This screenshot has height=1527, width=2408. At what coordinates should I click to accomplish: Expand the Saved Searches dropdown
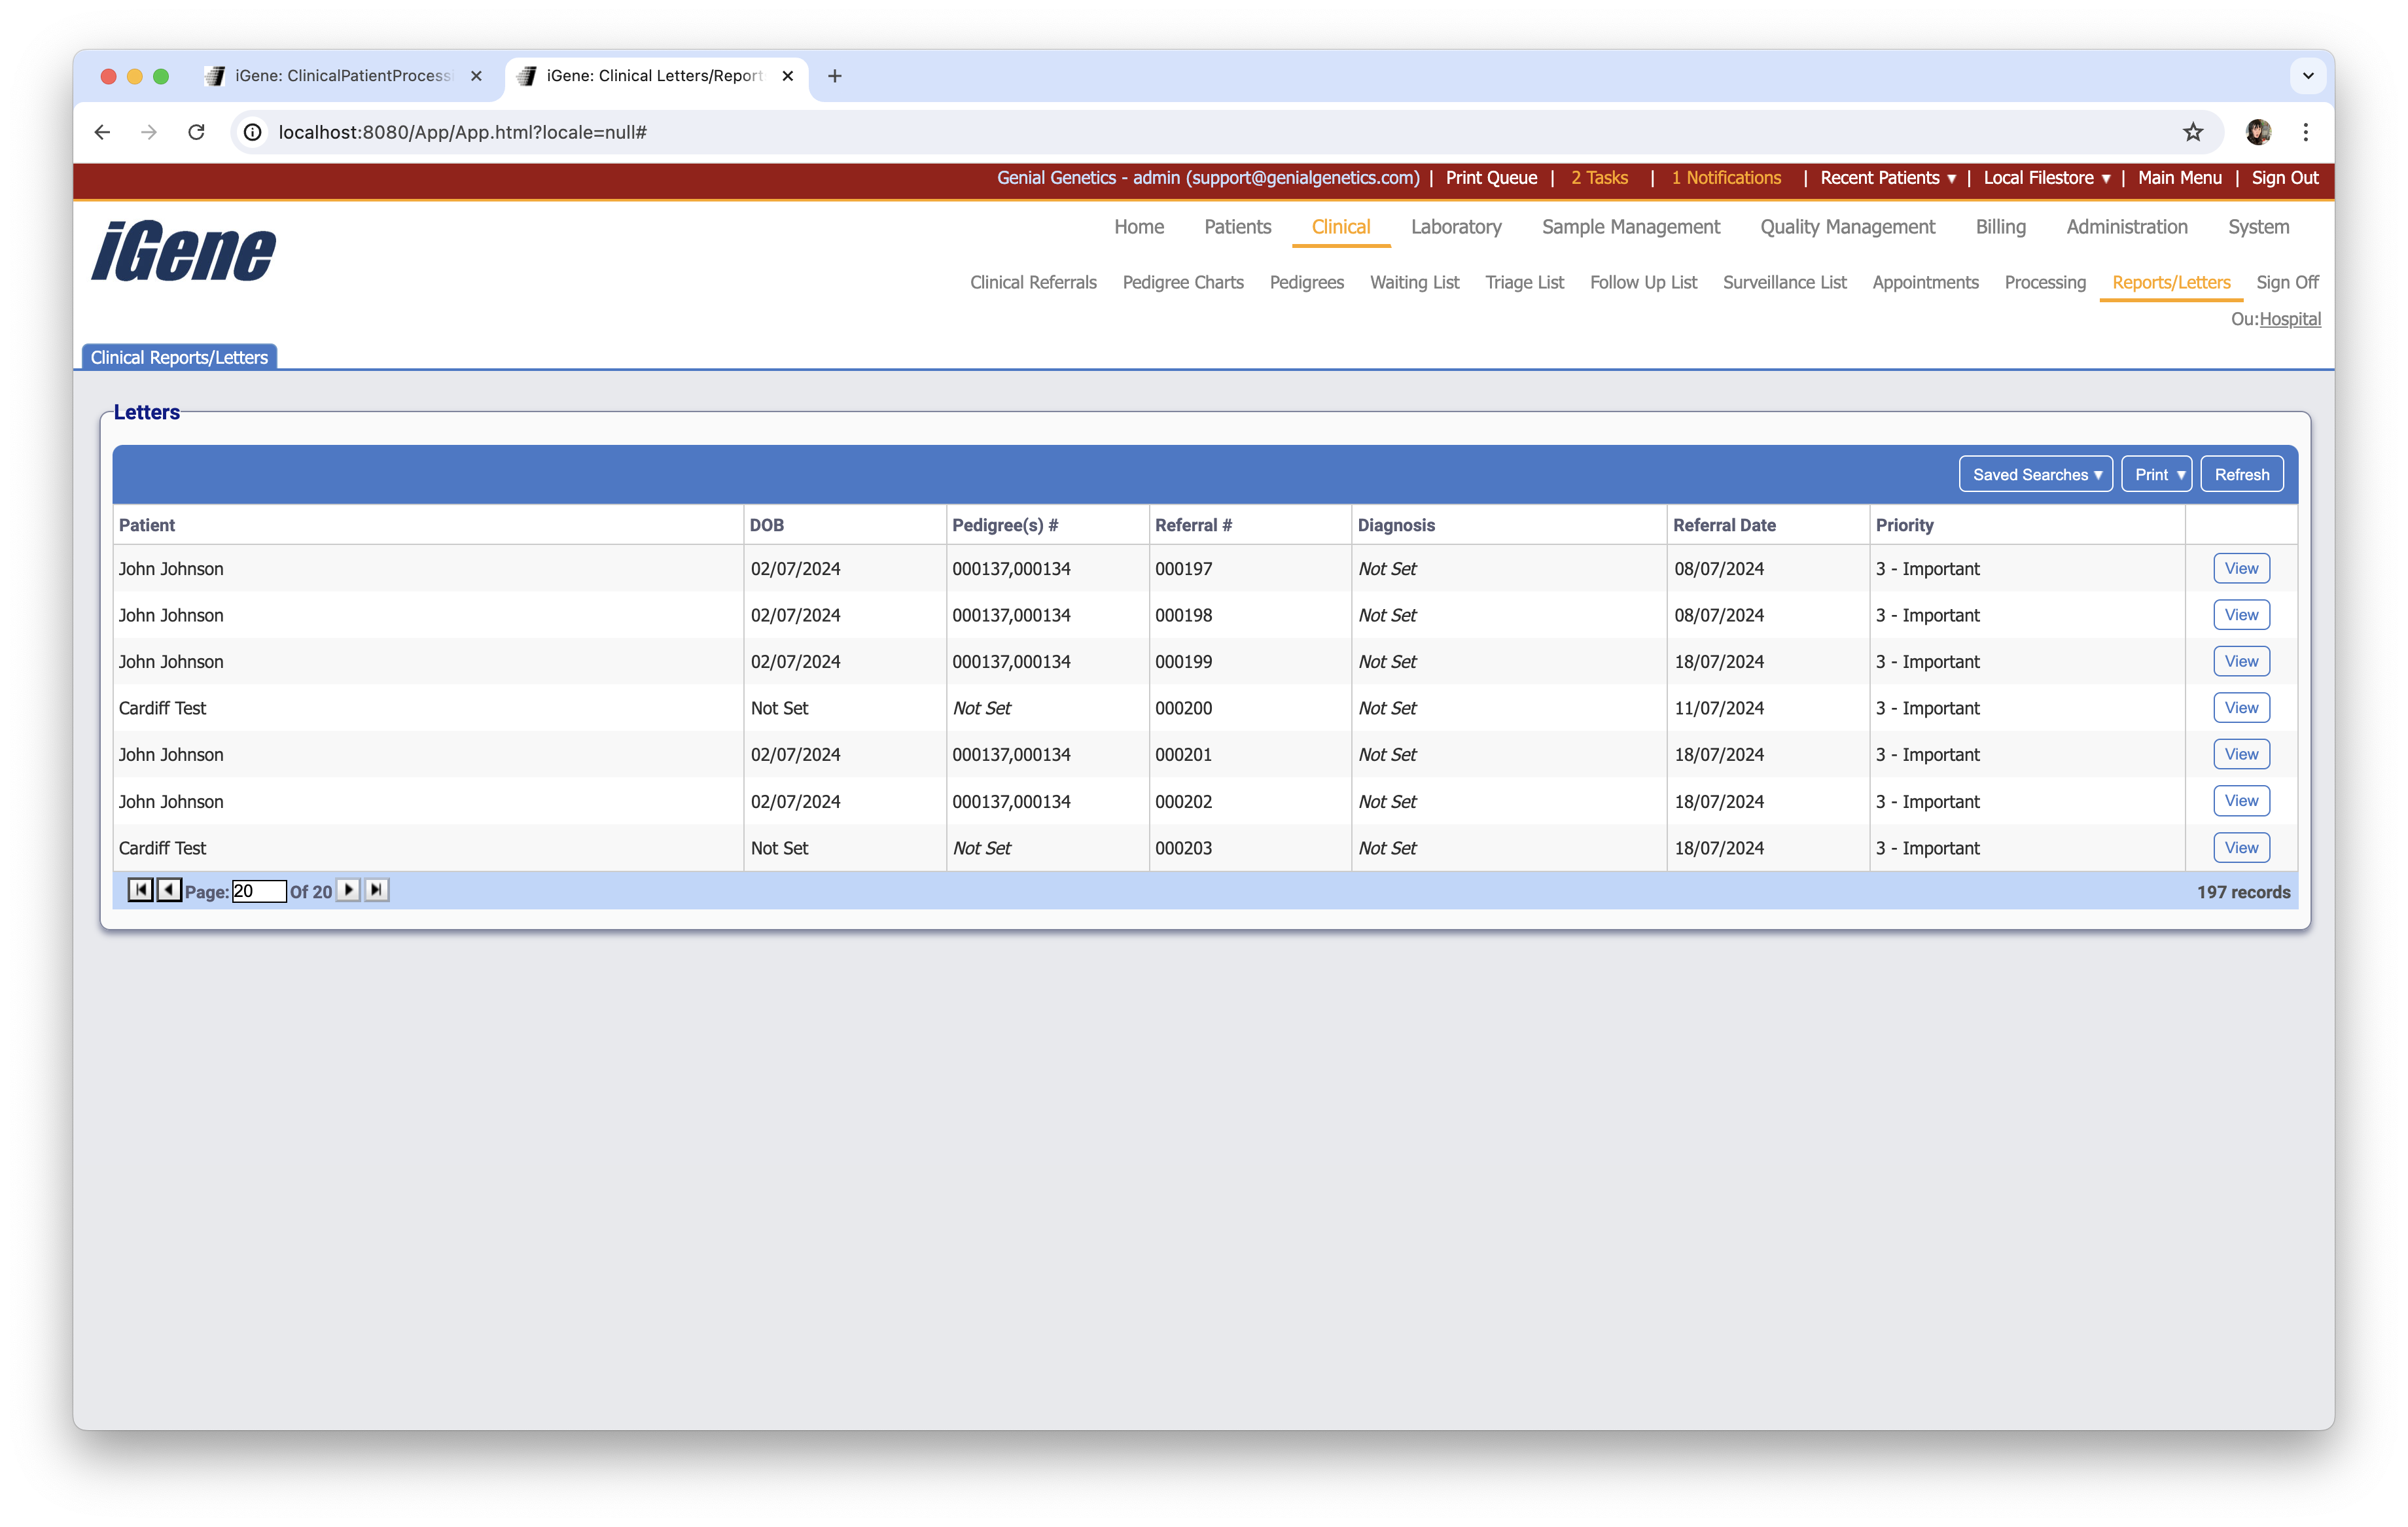[x=2035, y=475]
